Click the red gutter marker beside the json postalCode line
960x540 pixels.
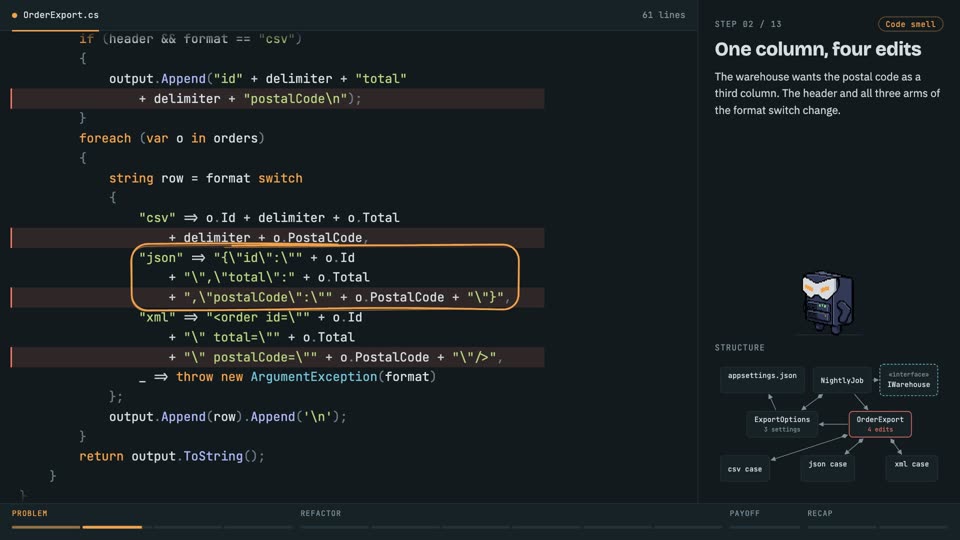coord(11,297)
